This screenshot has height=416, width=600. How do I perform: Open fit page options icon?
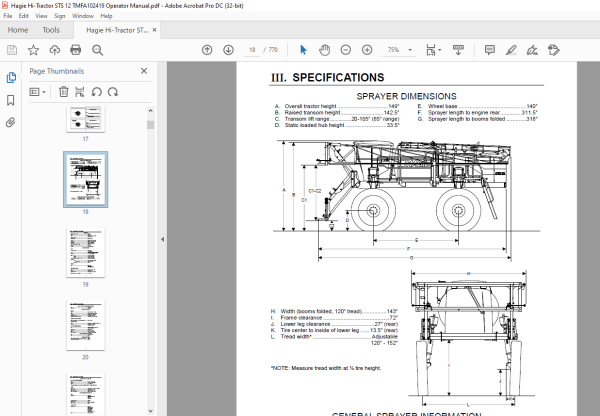[433, 50]
